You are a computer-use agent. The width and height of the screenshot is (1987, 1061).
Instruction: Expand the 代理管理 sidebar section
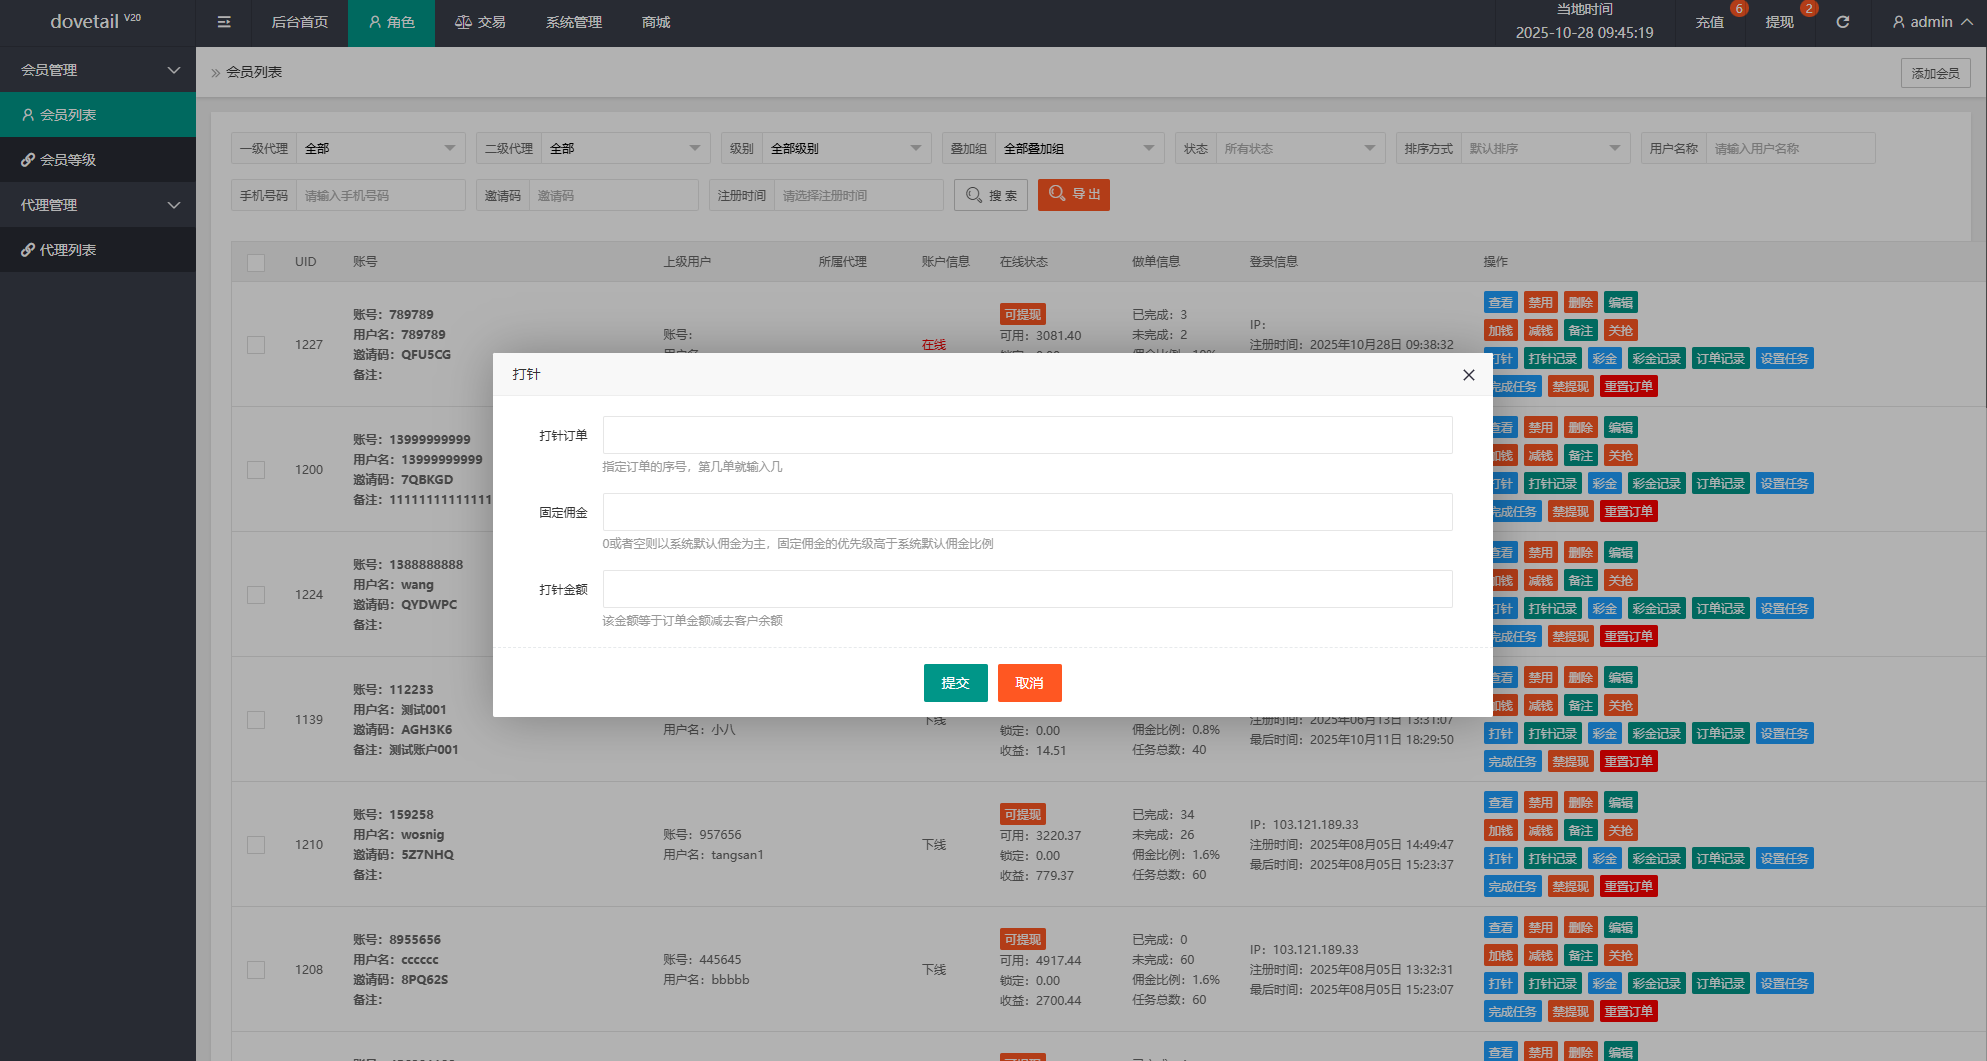pos(97,205)
